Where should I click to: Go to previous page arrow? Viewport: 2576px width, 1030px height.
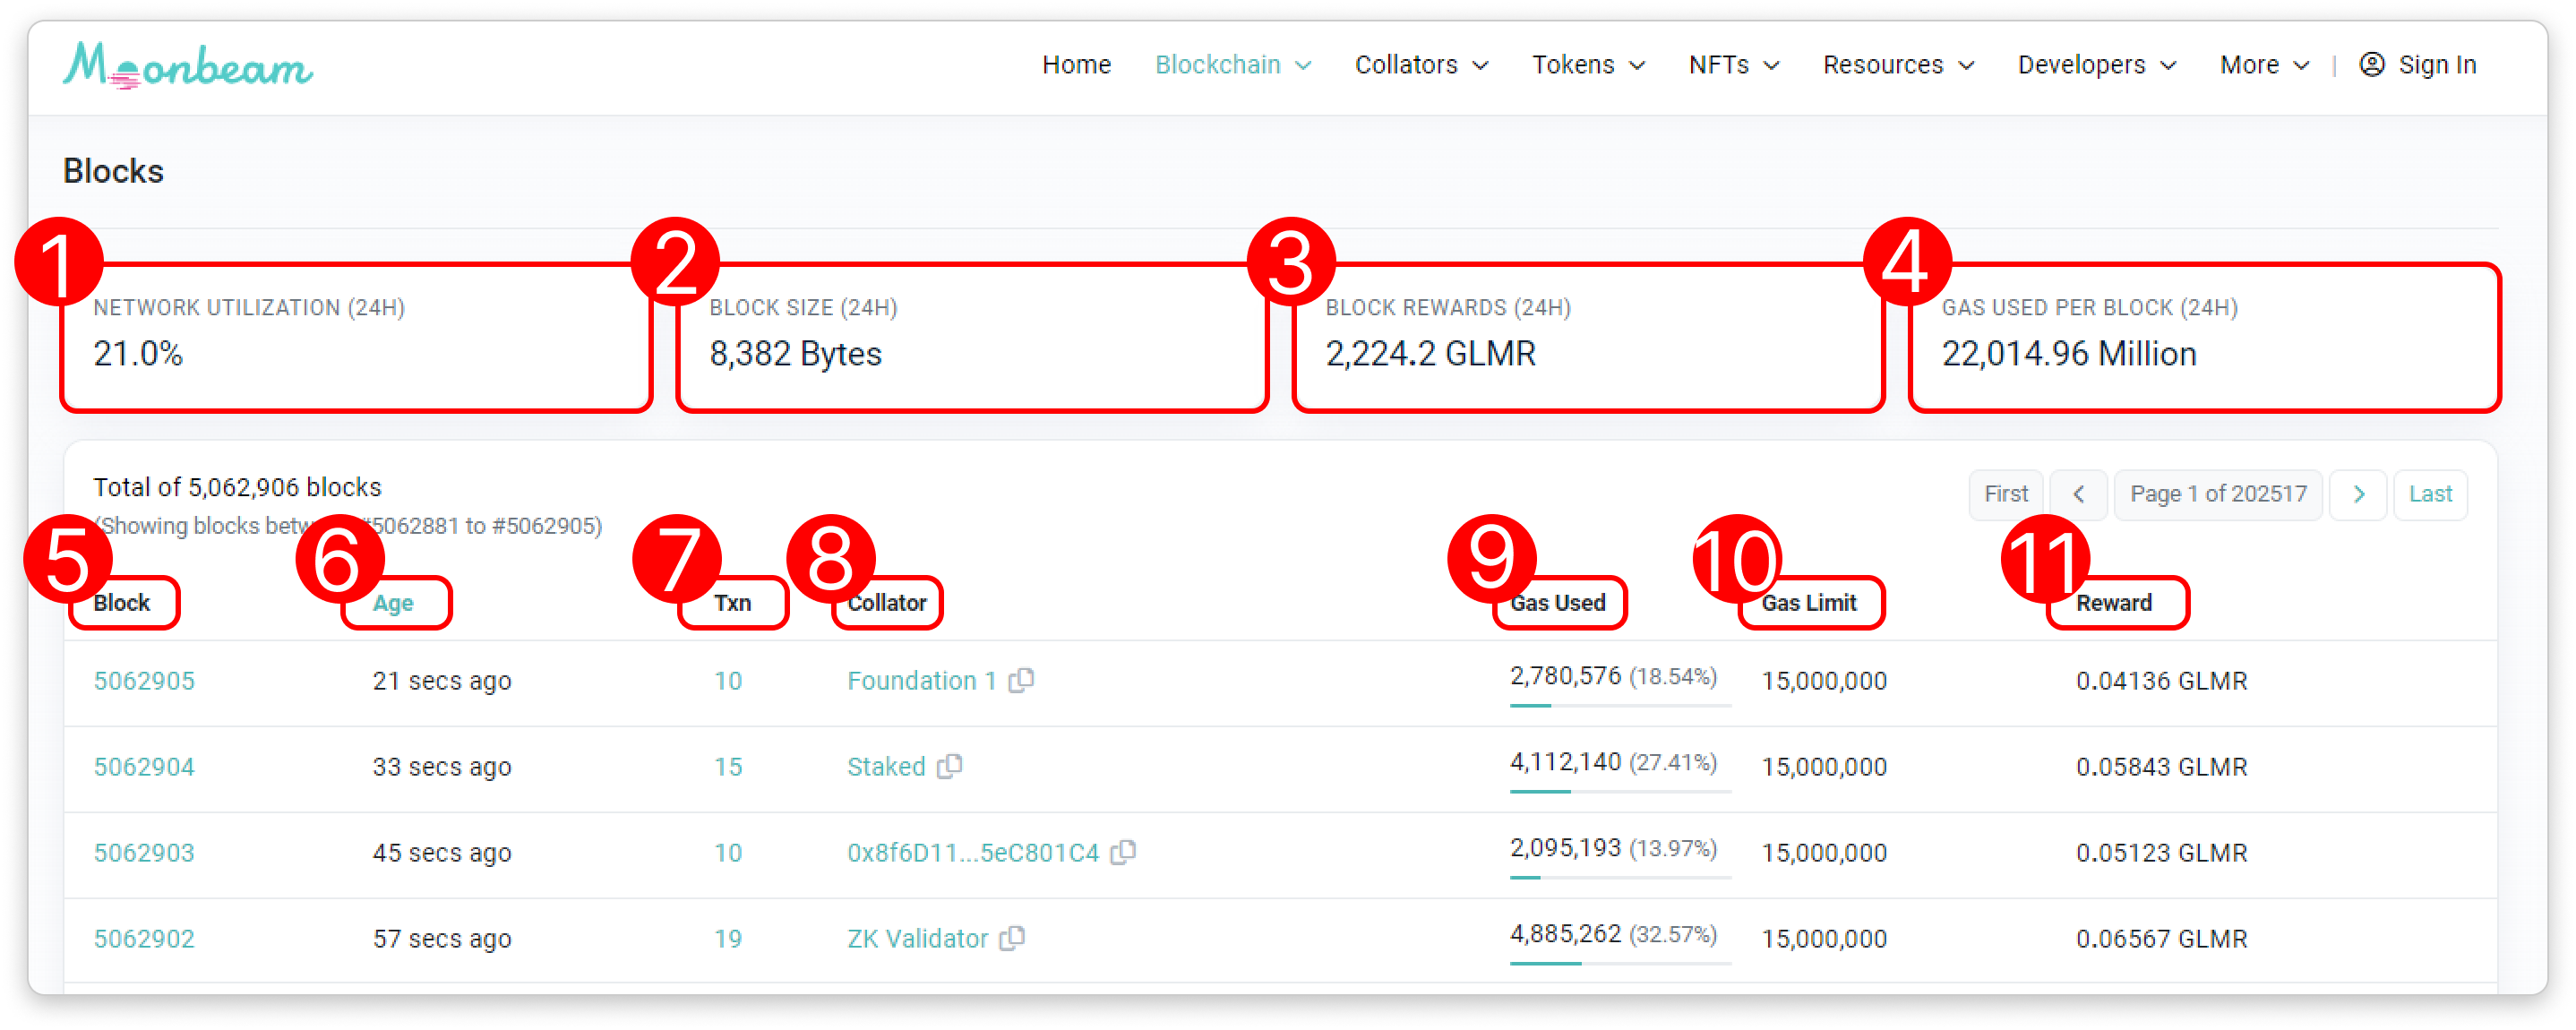point(2078,494)
